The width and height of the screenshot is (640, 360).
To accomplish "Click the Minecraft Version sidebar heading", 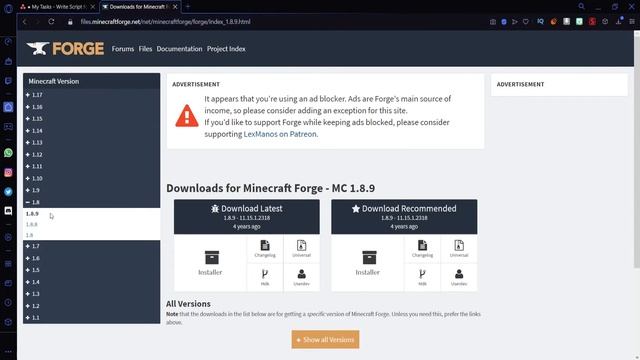I will click(x=53, y=81).
